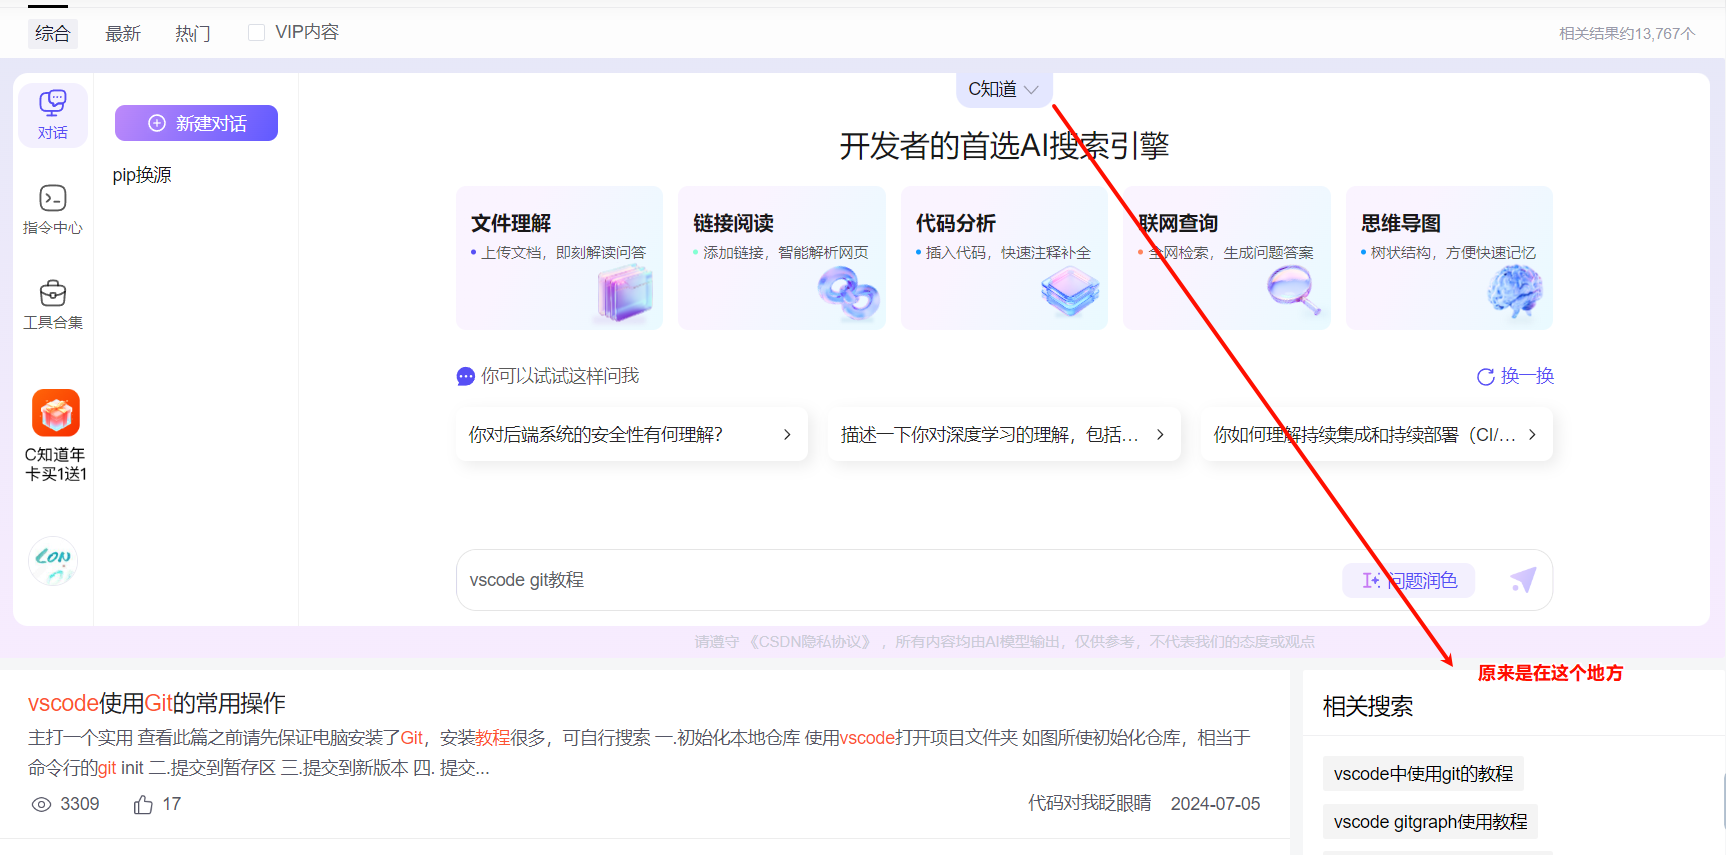1726x855 pixels.
Task: Click the 相关搜索 heading
Action: (1368, 707)
